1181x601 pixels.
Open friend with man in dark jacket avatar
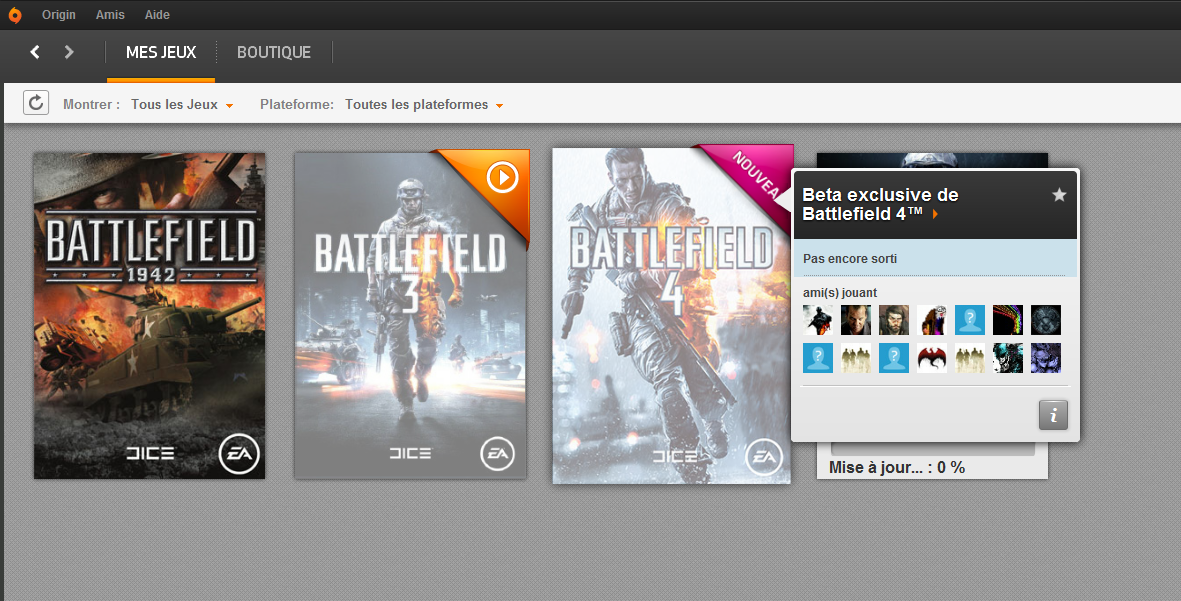pos(856,320)
